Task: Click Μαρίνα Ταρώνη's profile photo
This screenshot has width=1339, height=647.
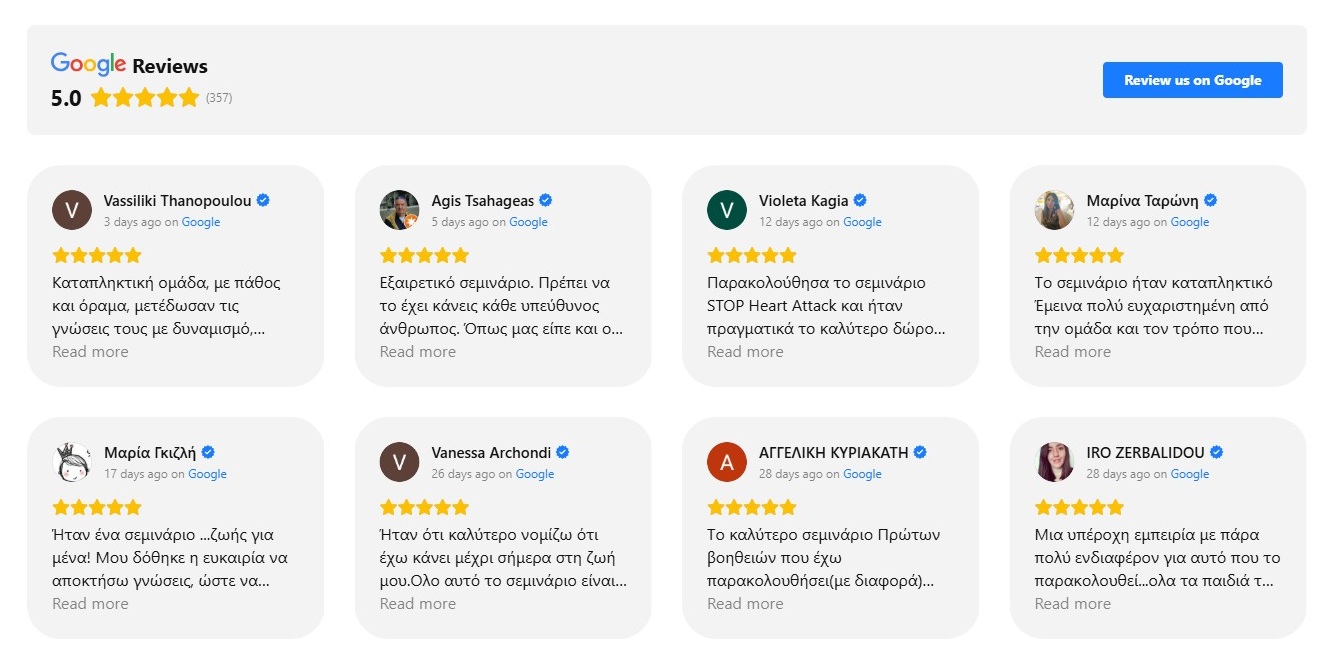Action: (1054, 210)
